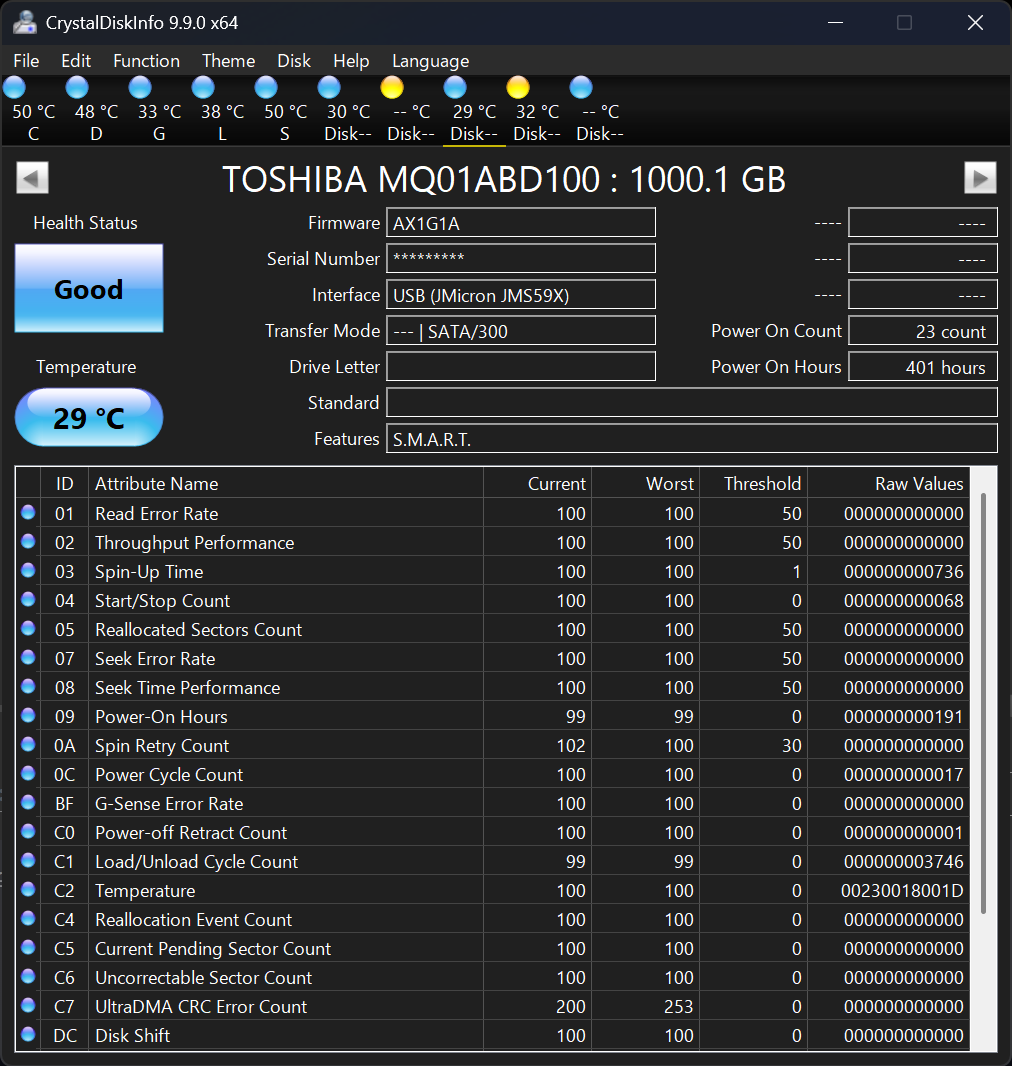
Task: Click the empty Drive Letter field
Action: coord(521,367)
